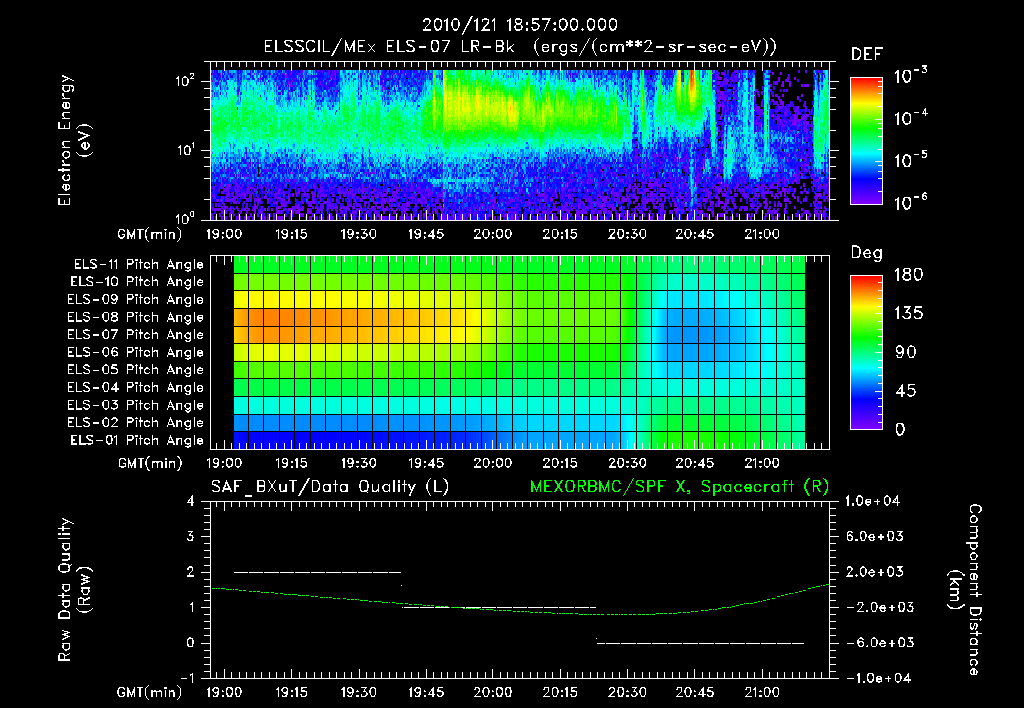Click the ELS-08 Pitch Angle row label

click(135, 317)
